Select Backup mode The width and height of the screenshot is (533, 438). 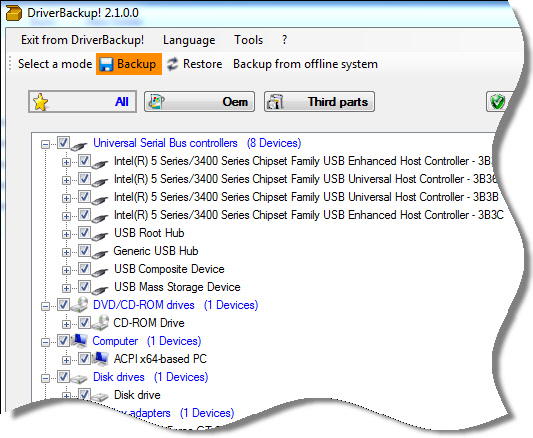pos(129,64)
